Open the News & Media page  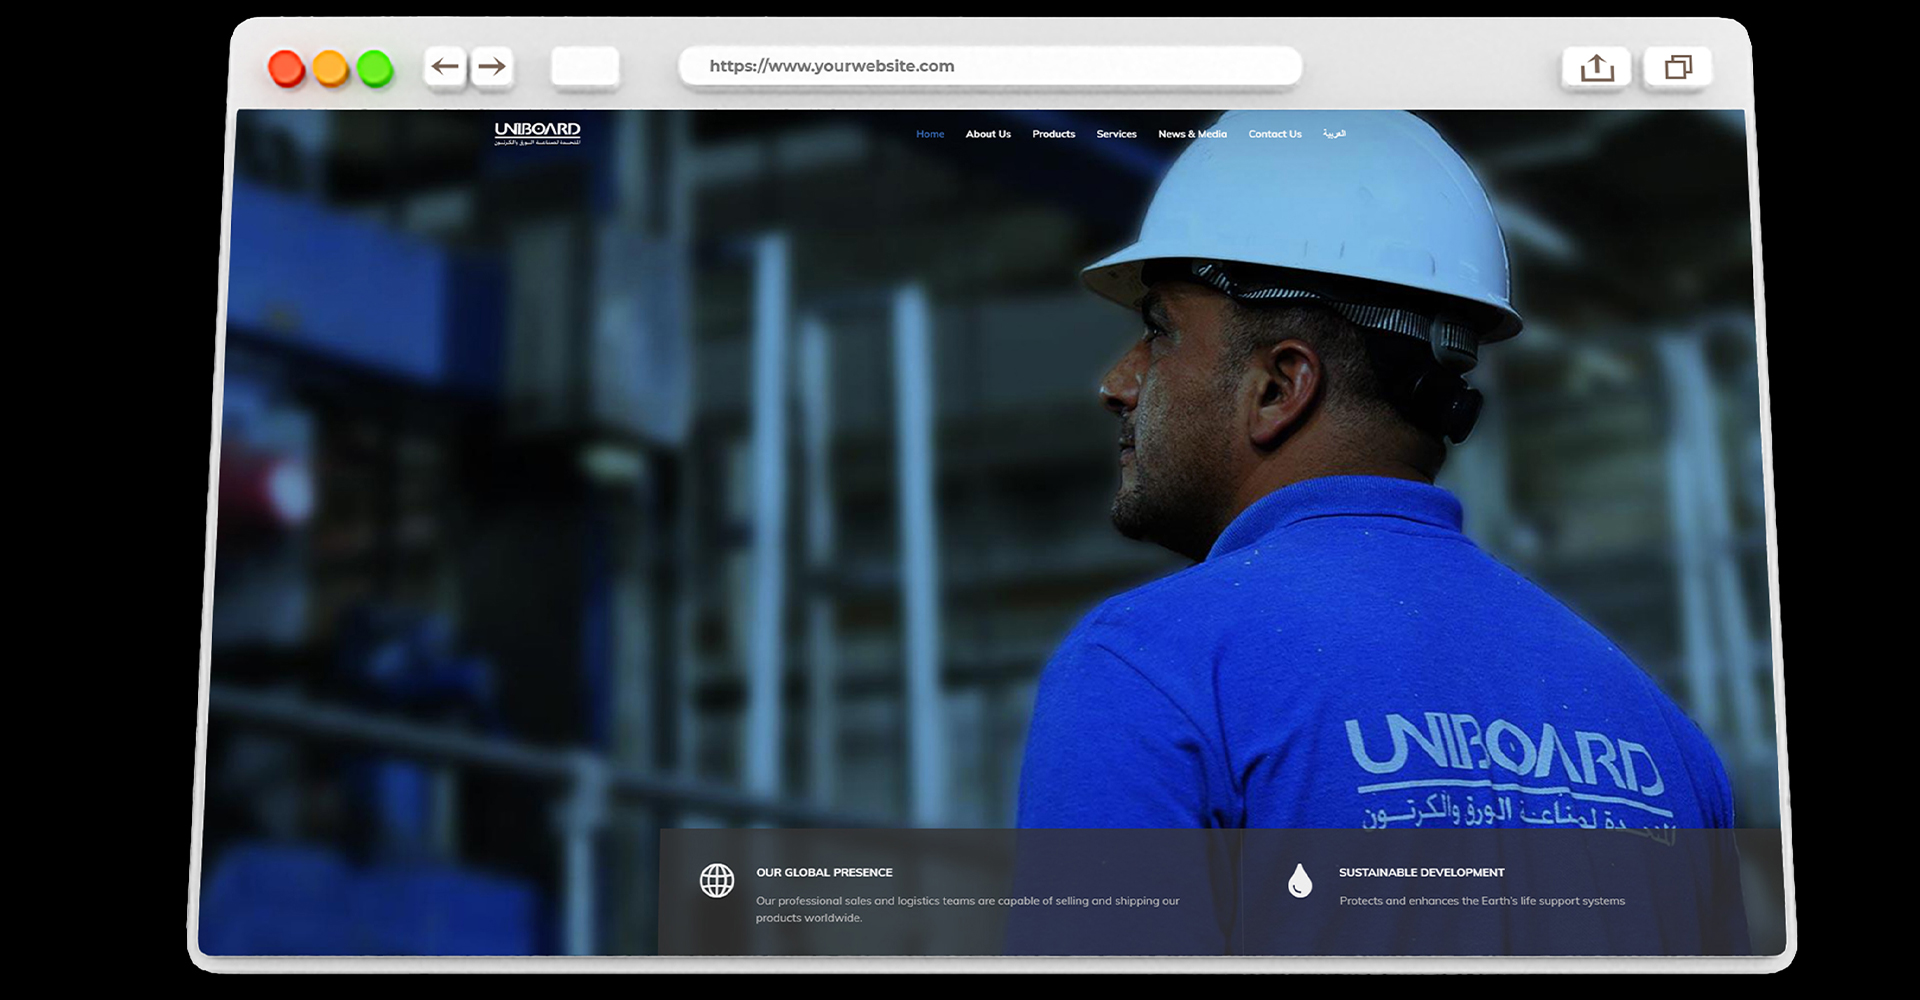pos(1192,134)
